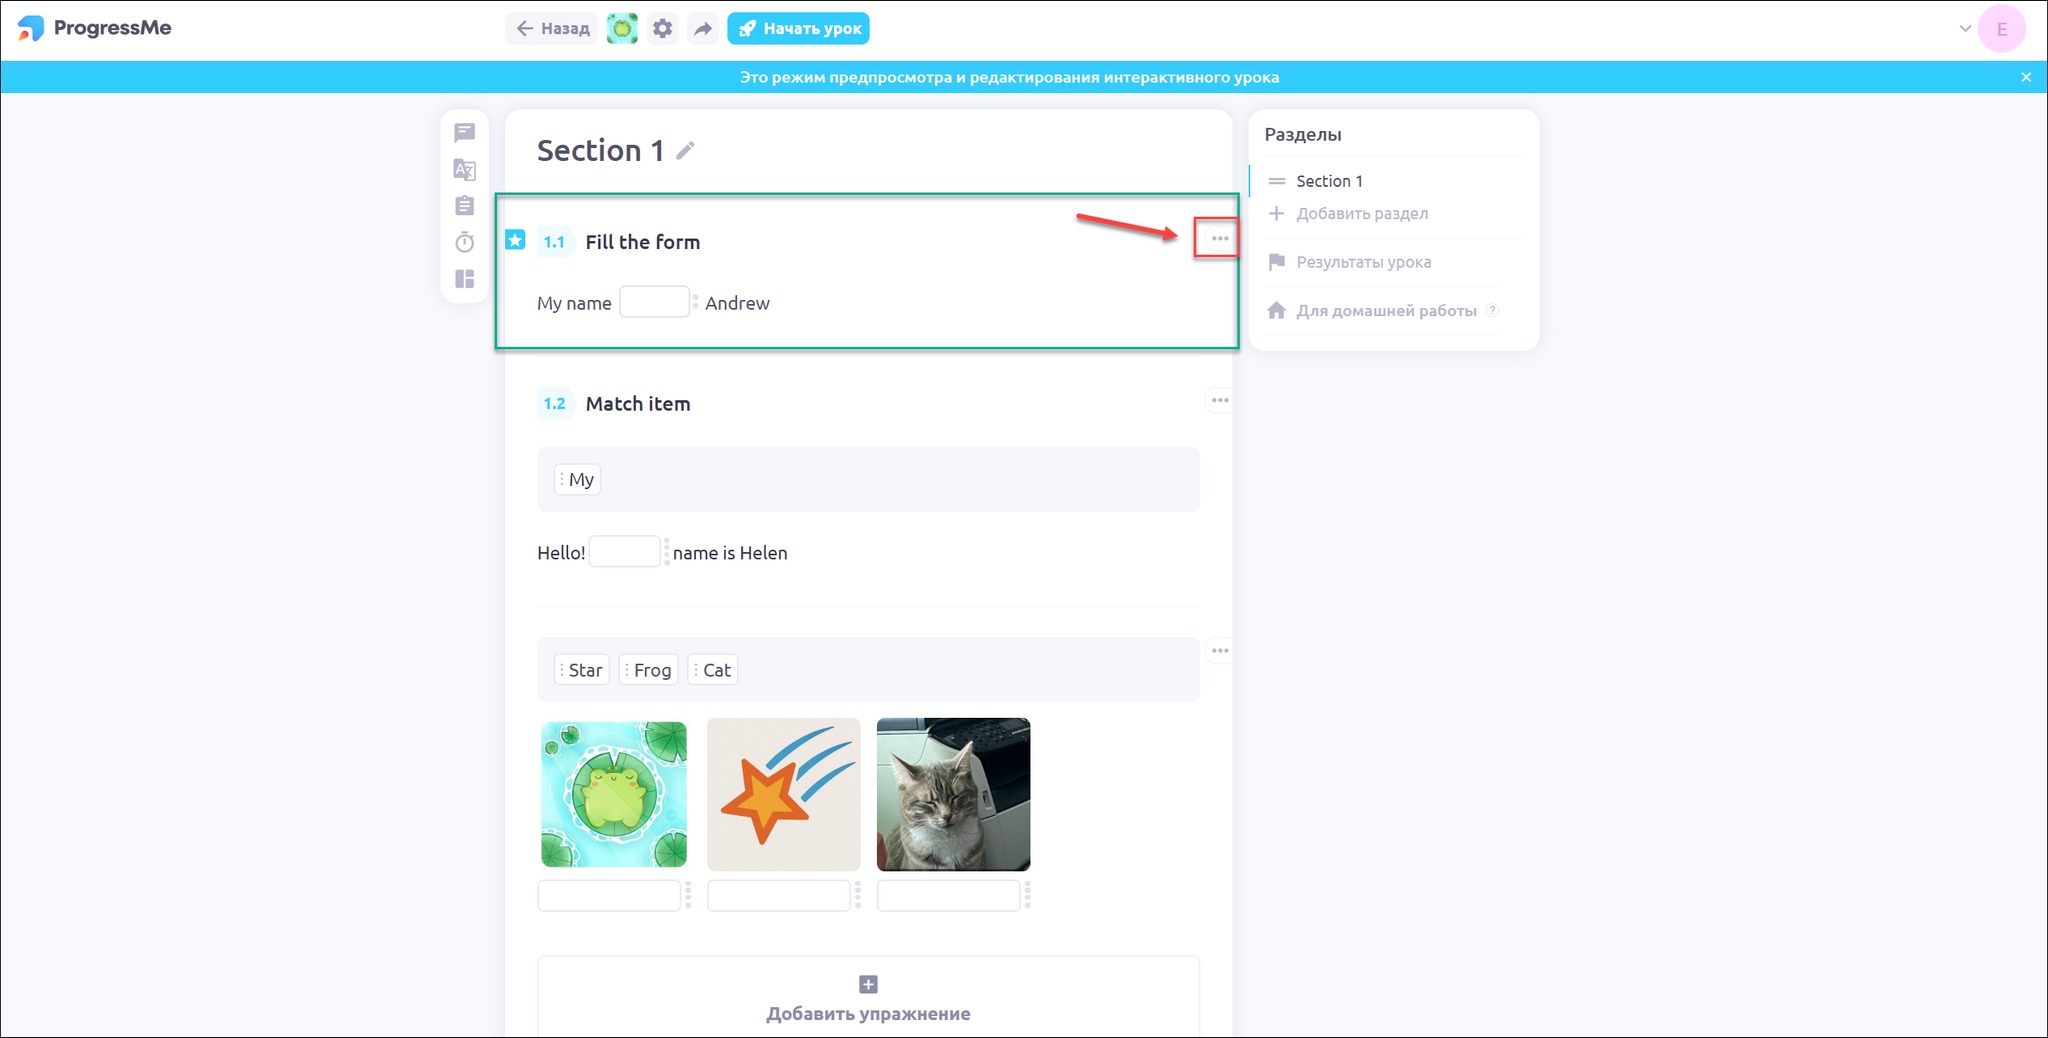Click the star marker on exercise 1.1

515,240
